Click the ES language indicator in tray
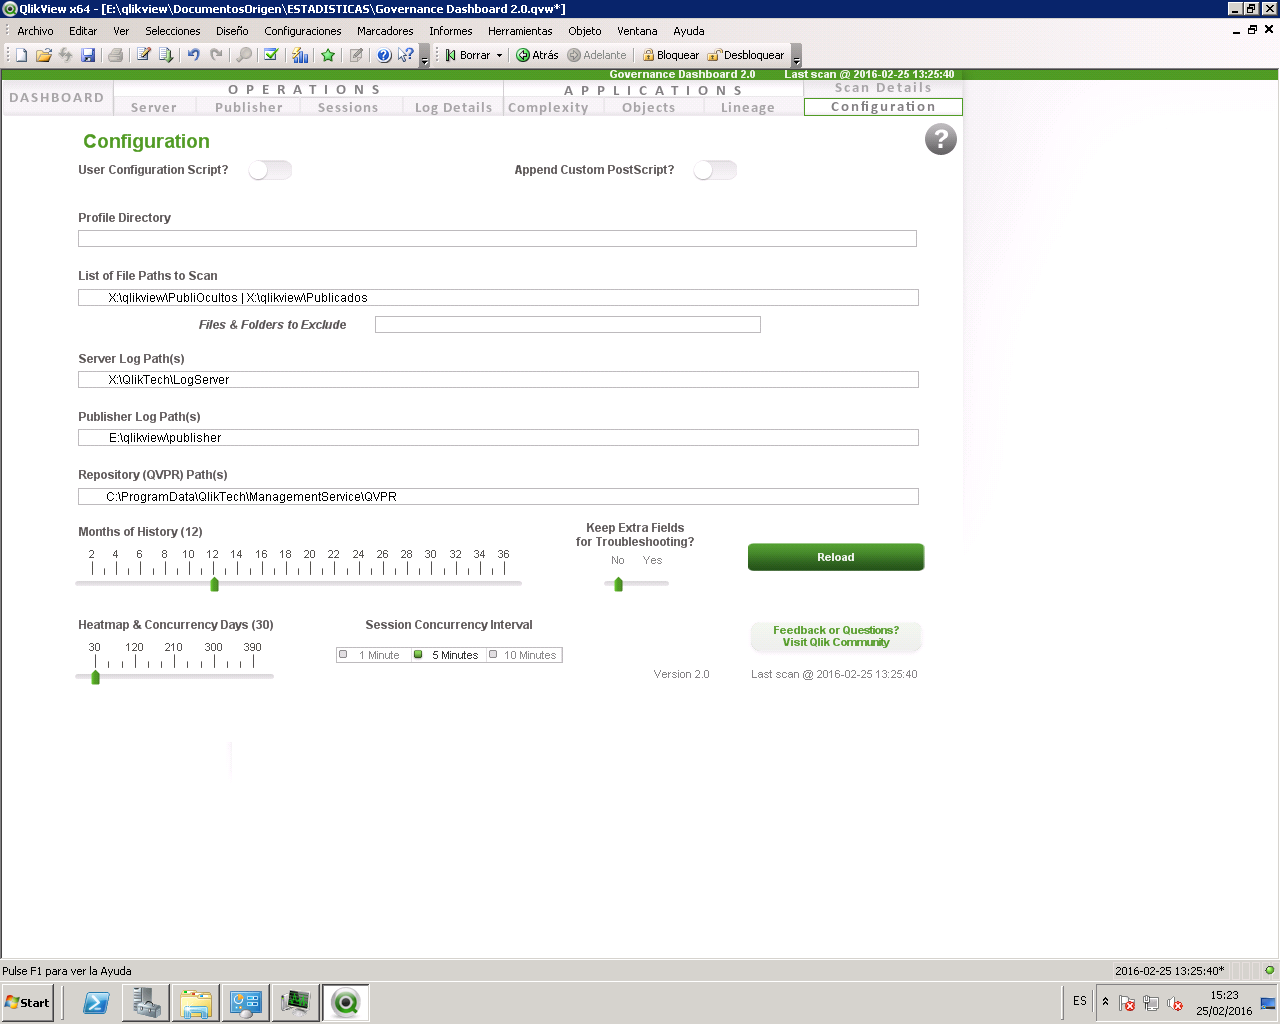The width and height of the screenshot is (1280, 1024). [x=1080, y=1001]
